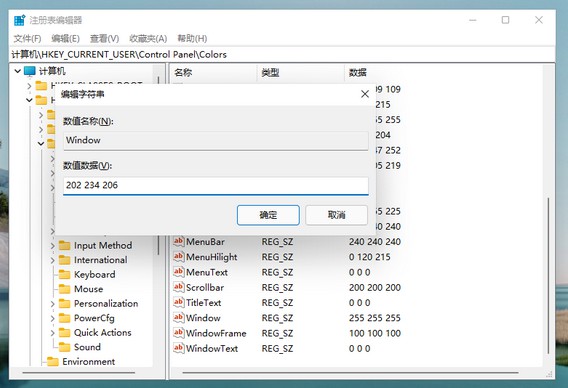Click REG_SZ type in TitleText row
The image size is (568, 388).
277,303
